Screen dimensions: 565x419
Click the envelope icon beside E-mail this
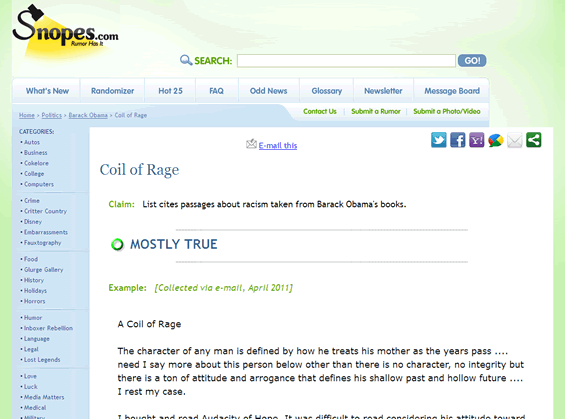[251, 144]
